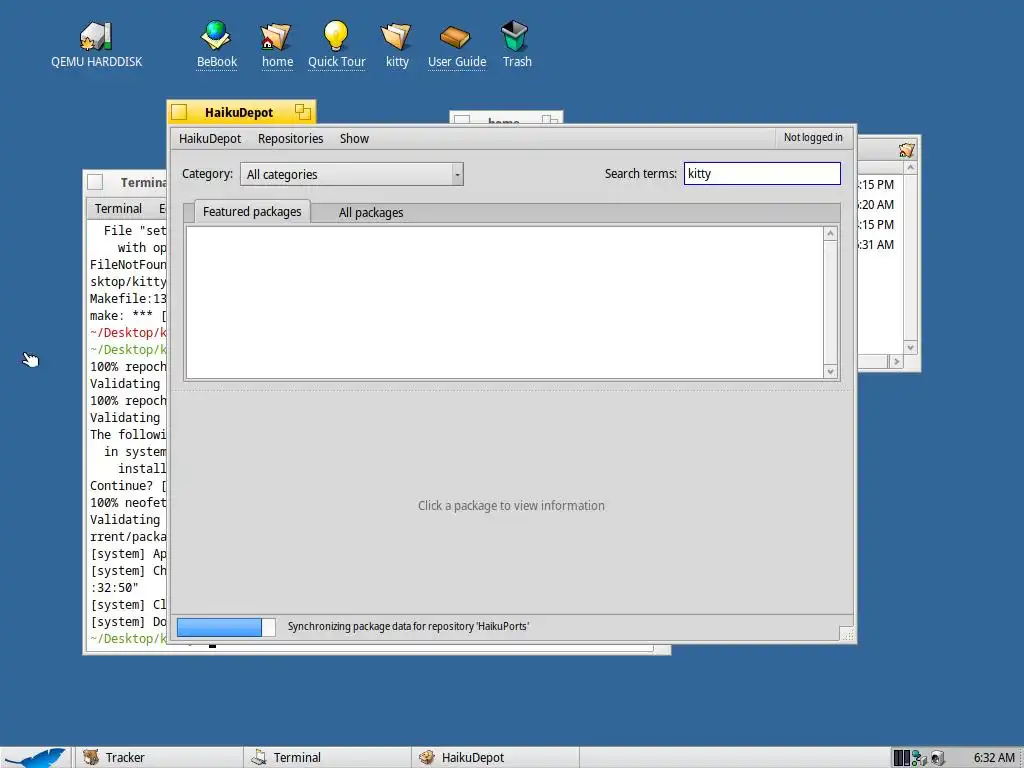Open the Show menu

point(355,138)
